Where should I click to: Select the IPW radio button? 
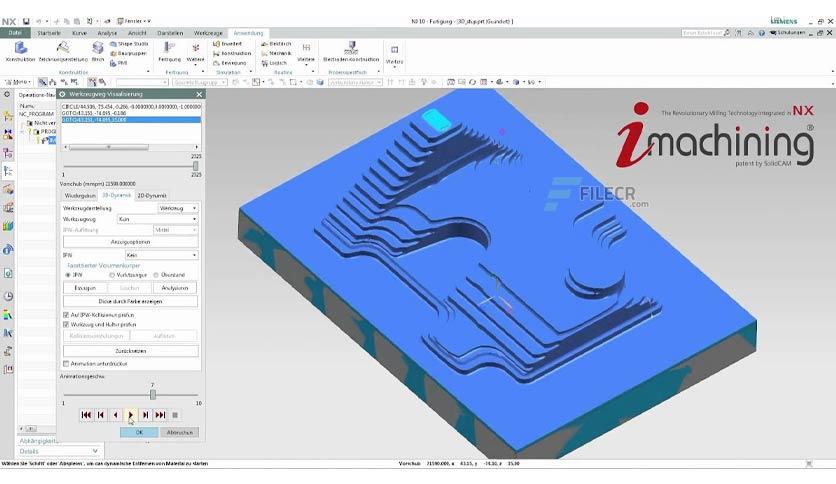click(68, 275)
